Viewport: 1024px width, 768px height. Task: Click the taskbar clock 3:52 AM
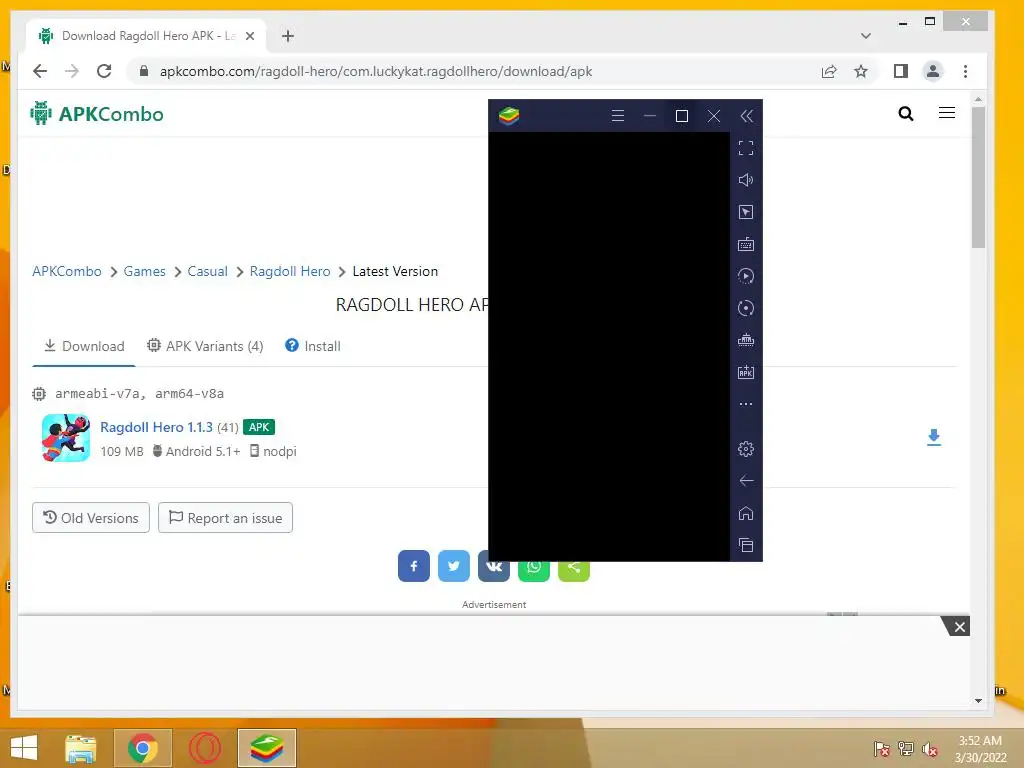pos(980,741)
